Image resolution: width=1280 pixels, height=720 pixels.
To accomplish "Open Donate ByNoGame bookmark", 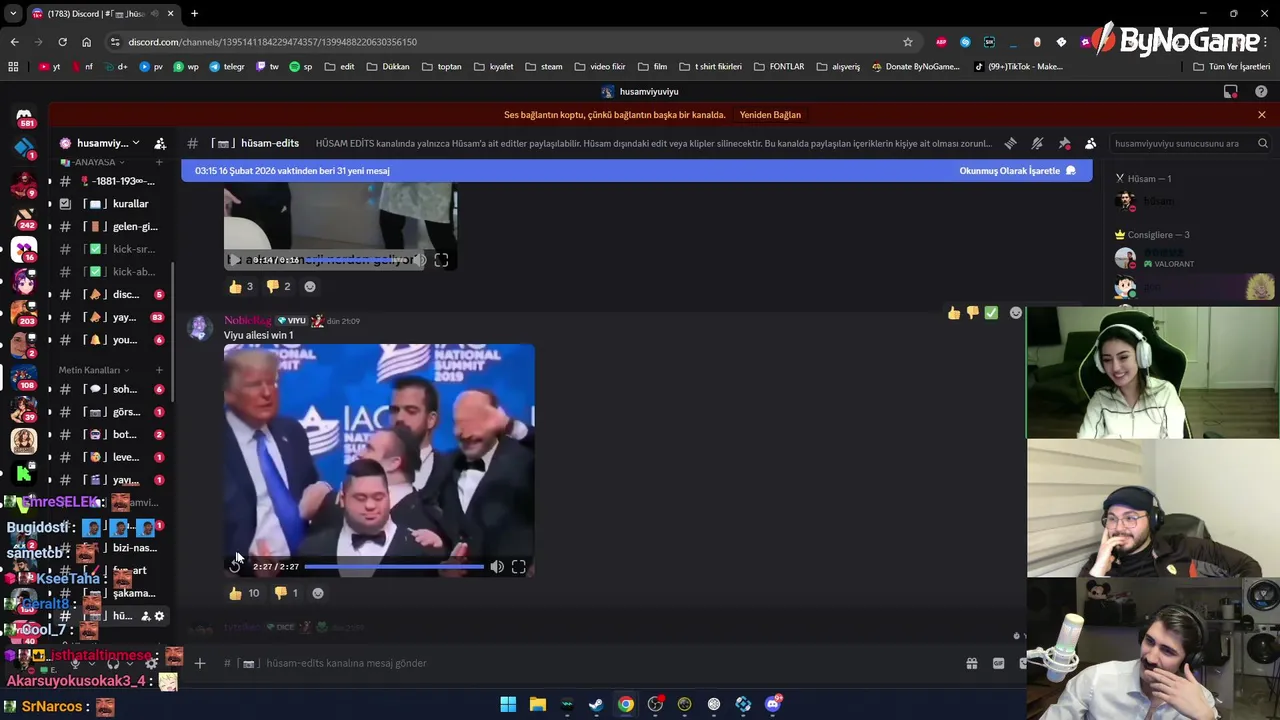I will point(915,67).
